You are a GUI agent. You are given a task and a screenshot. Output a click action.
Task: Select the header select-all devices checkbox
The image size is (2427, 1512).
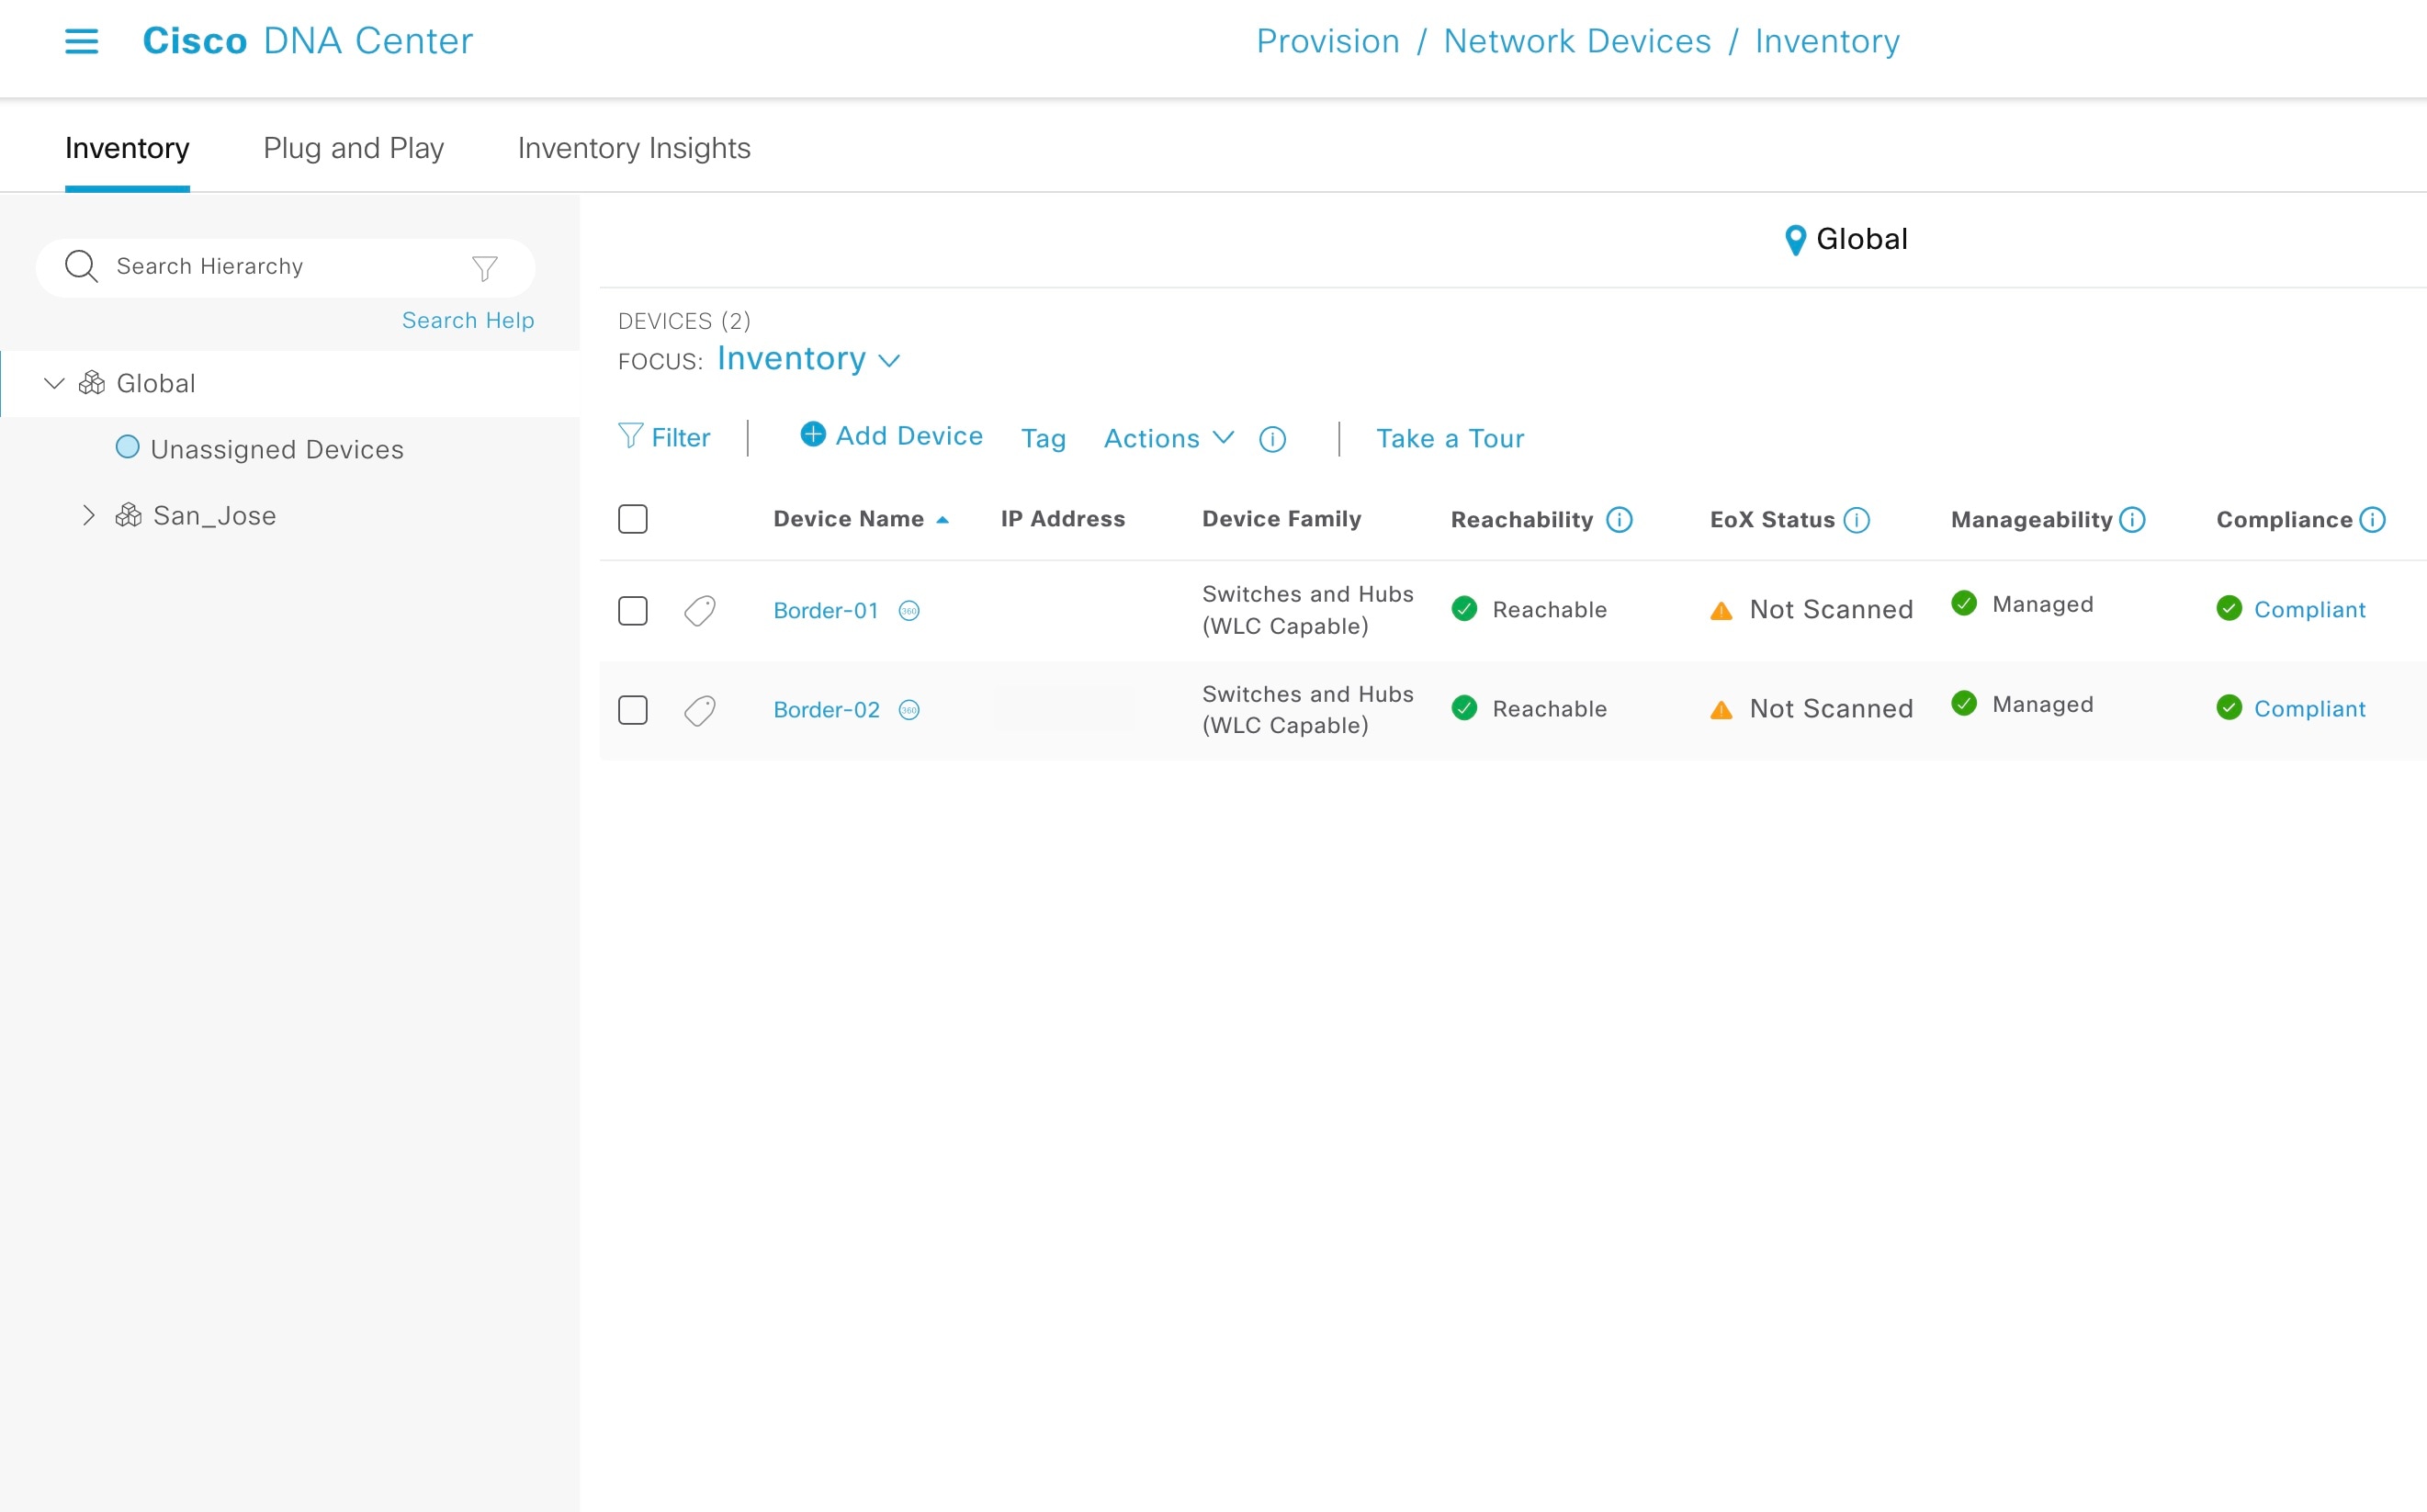[x=633, y=518]
